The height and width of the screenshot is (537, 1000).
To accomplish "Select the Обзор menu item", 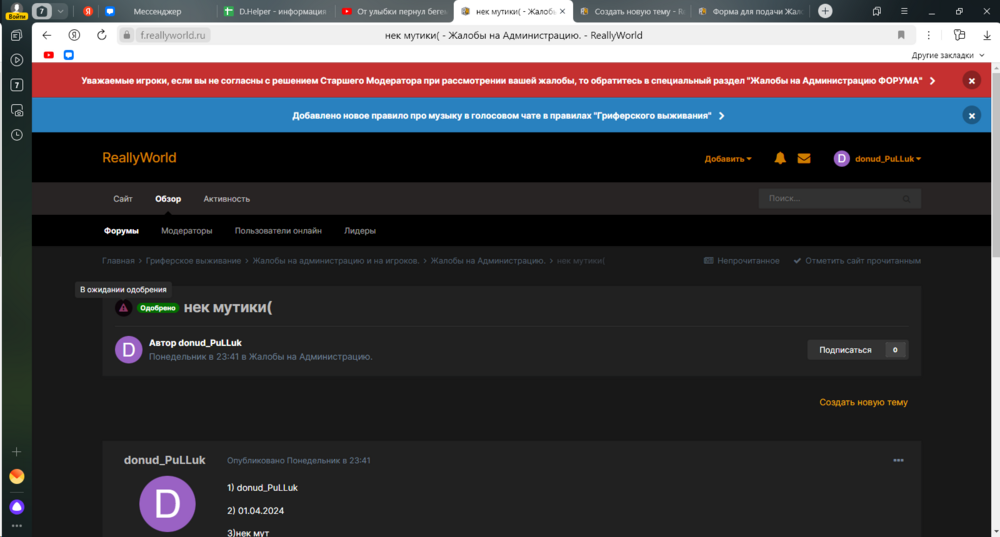I will pyautogui.click(x=168, y=199).
